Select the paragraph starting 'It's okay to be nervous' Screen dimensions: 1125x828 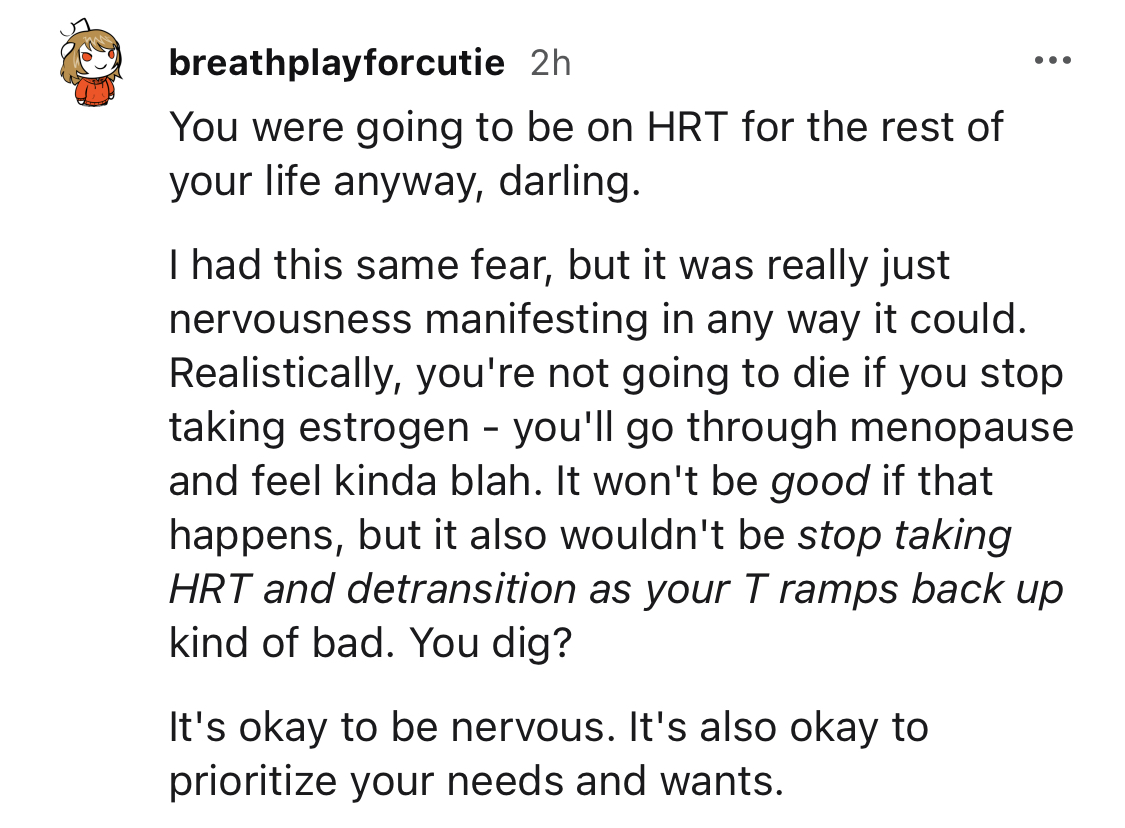point(549,753)
